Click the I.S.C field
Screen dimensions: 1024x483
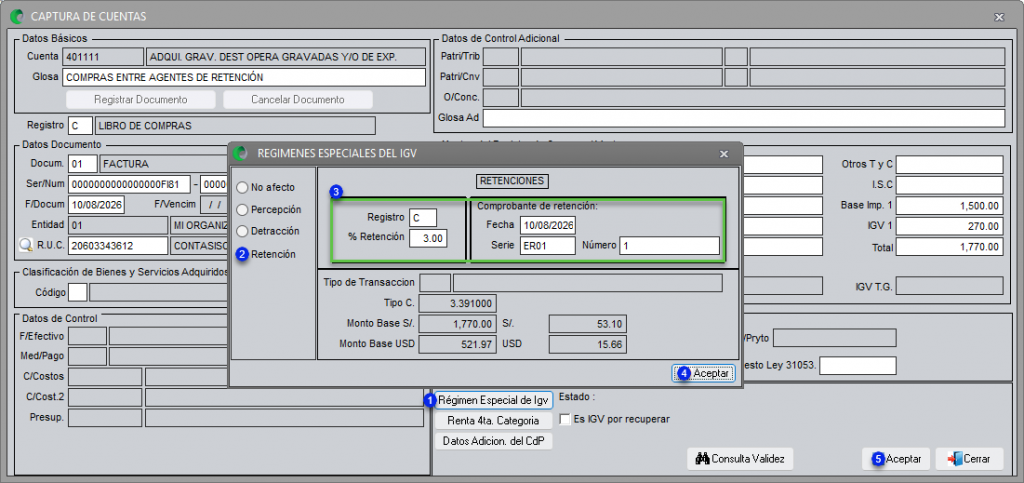click(950, 185)
